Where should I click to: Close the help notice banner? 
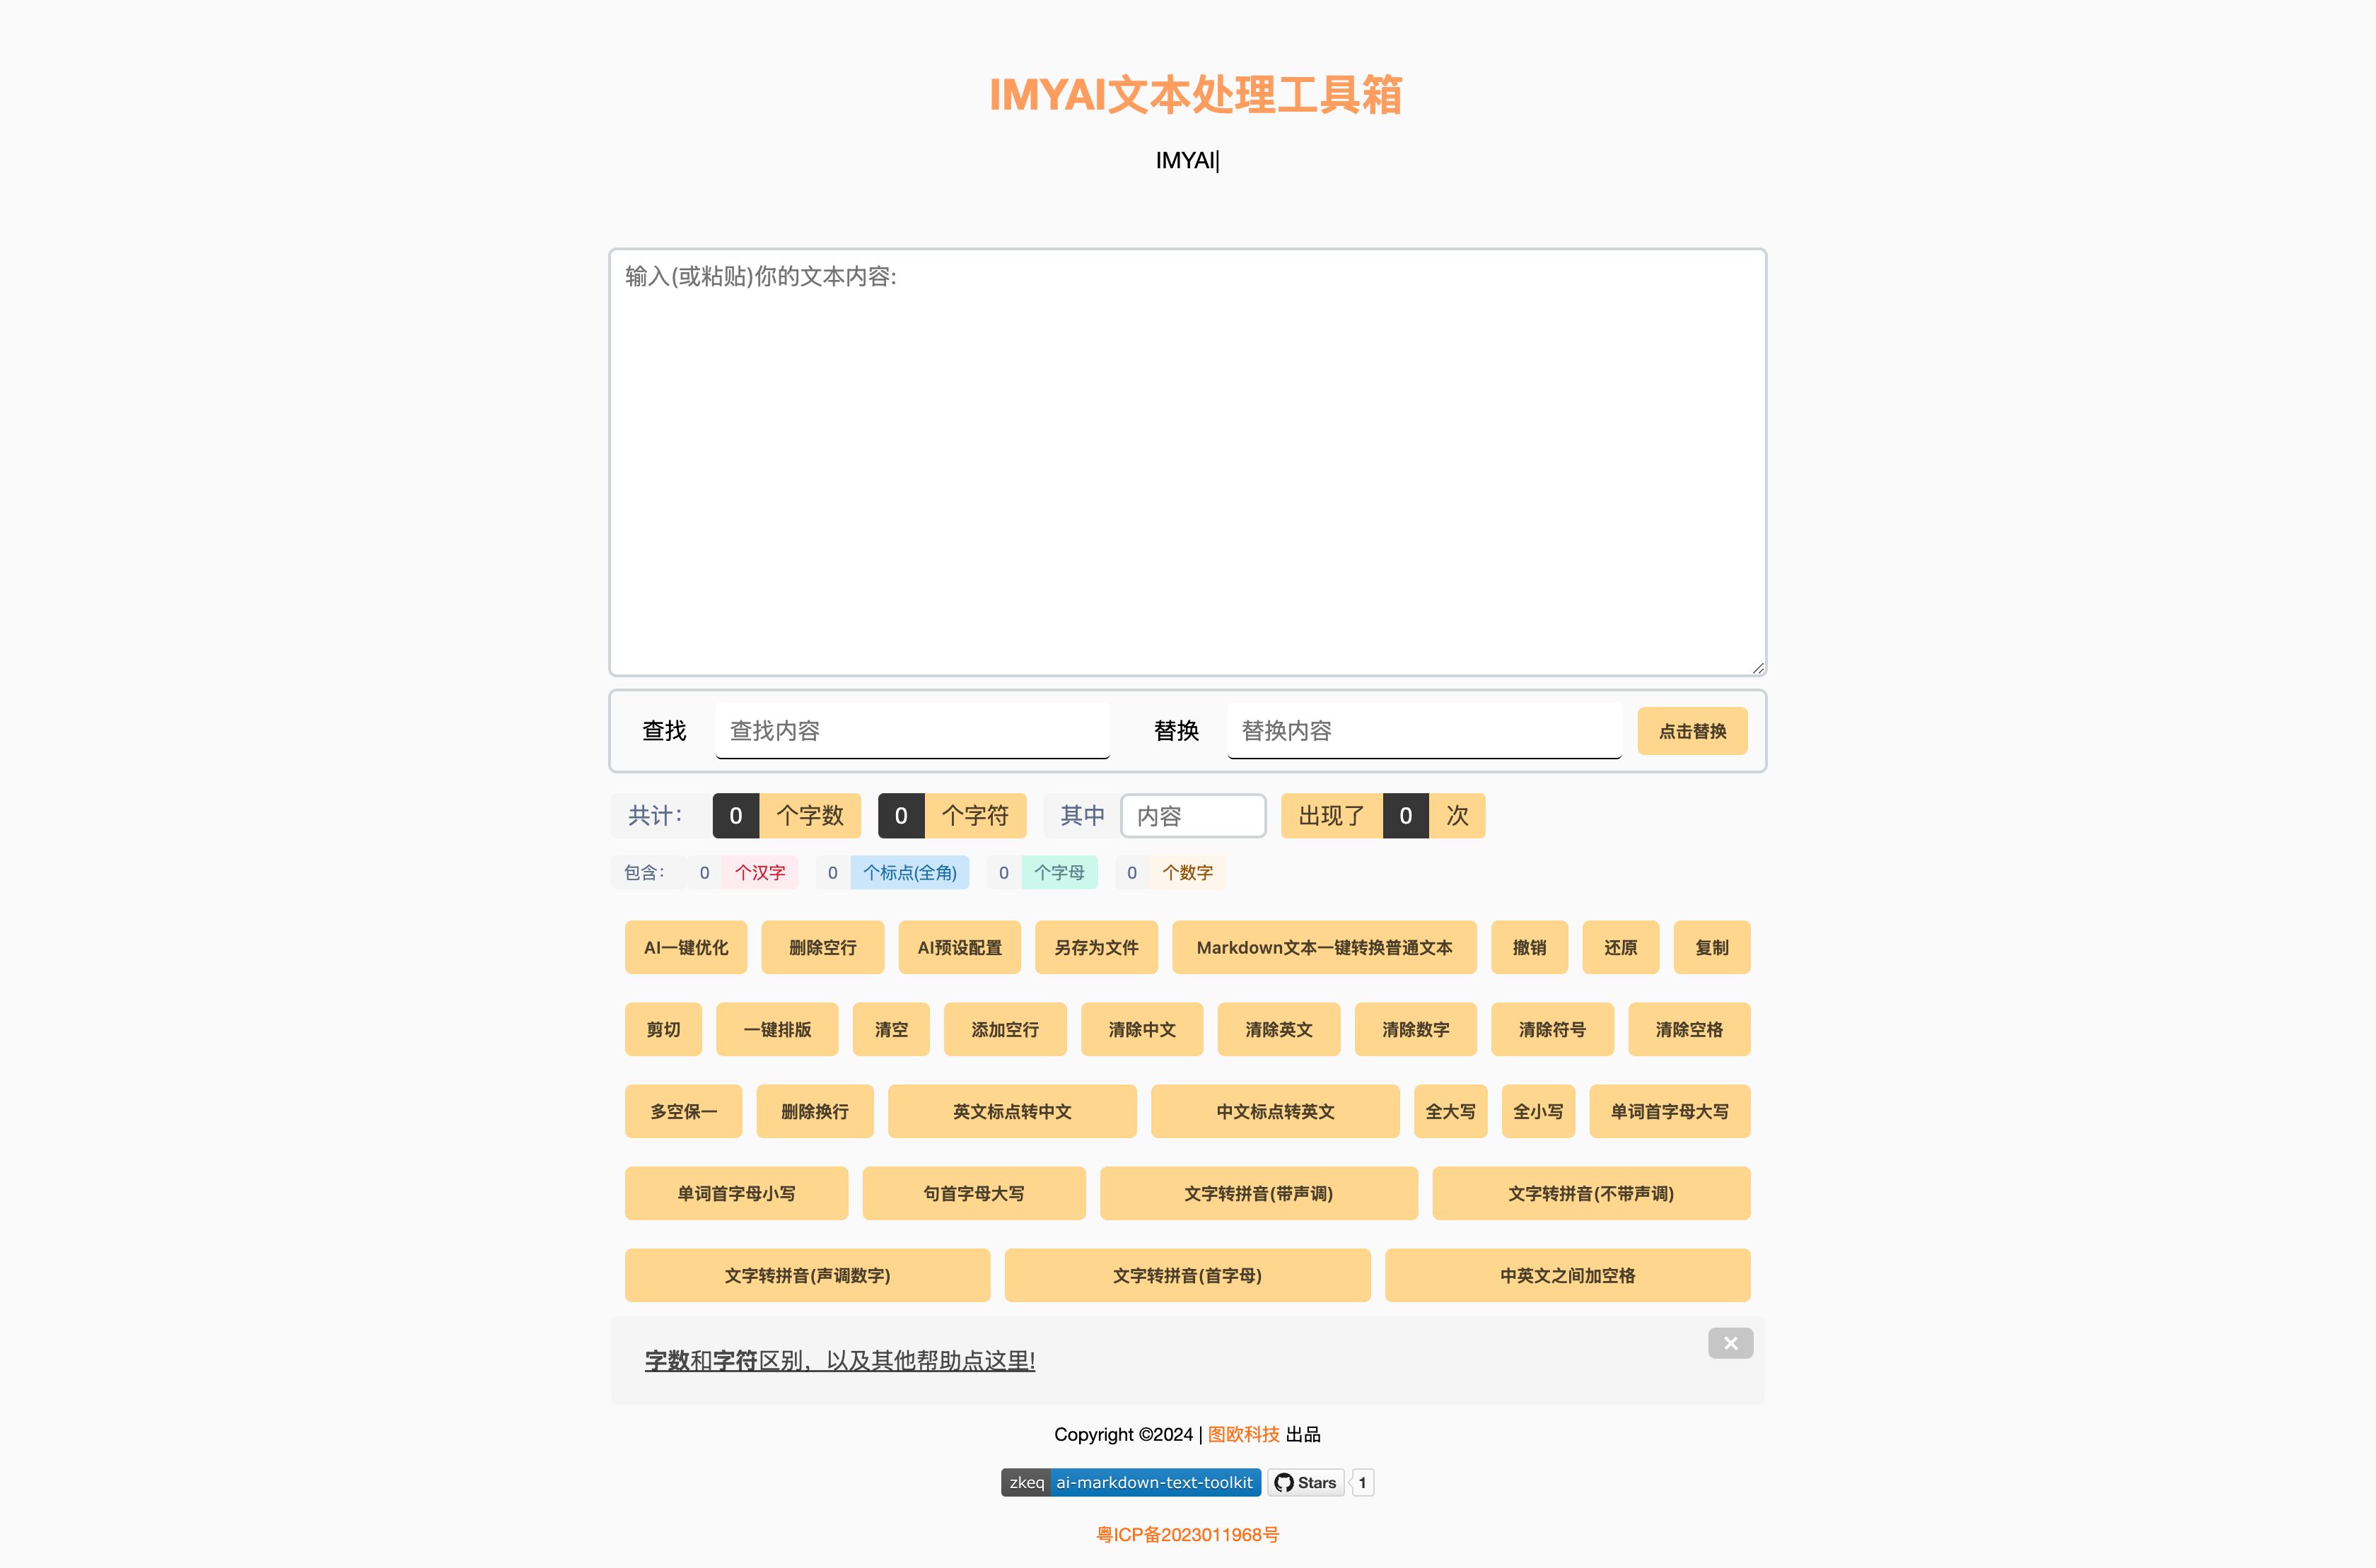pos(1730,1343)
